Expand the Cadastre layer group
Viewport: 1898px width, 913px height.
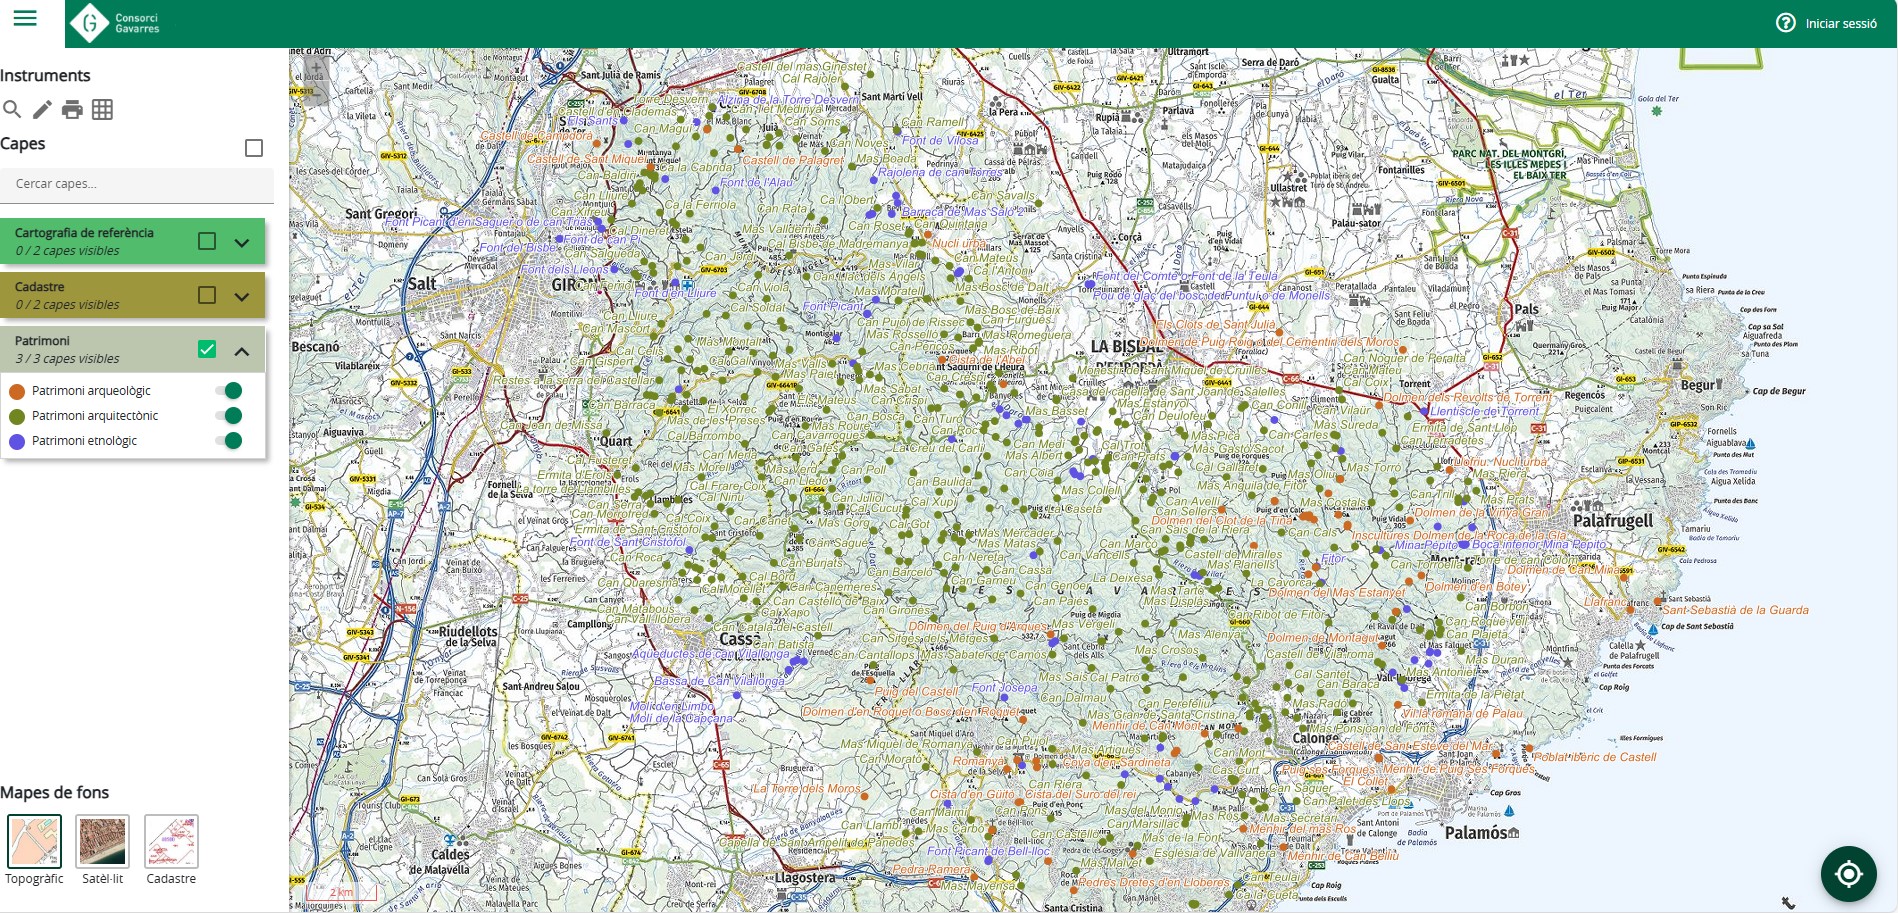[242, 296]
